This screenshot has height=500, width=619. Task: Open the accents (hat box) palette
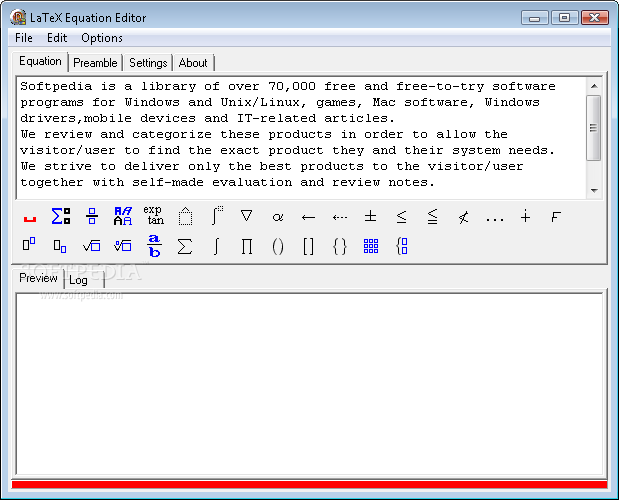point(185,216)
